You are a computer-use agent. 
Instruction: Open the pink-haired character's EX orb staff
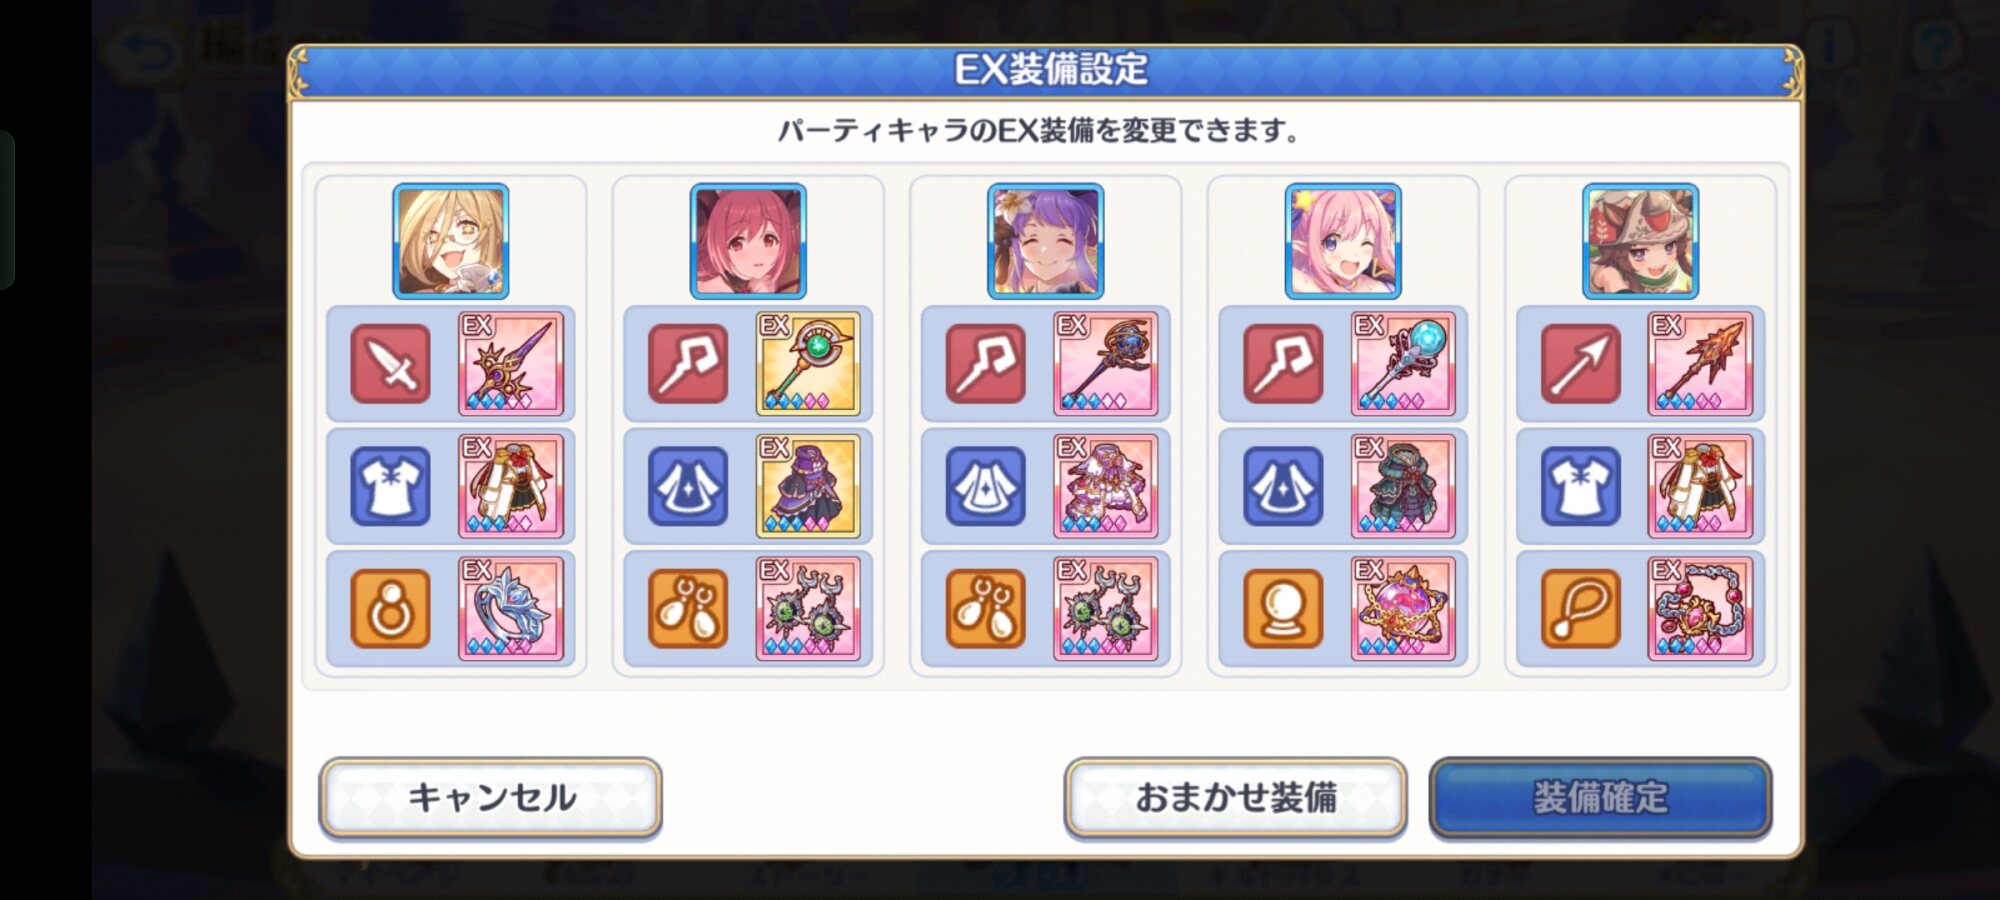coord(1402,364)
